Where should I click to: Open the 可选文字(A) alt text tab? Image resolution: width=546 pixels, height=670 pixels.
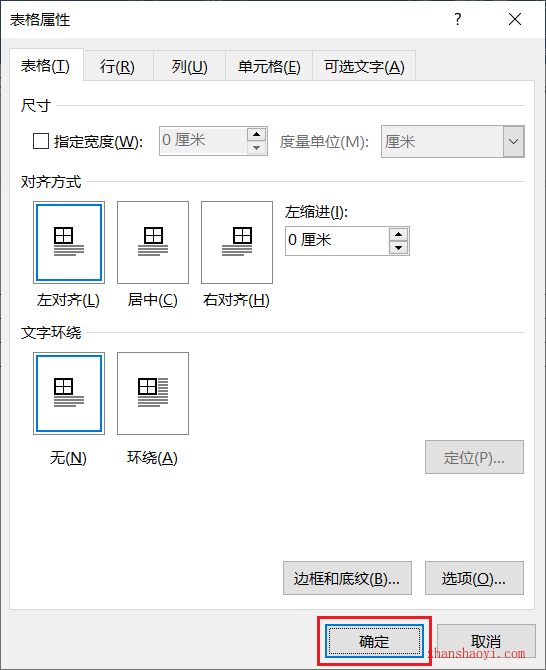[x=364, y=66]
